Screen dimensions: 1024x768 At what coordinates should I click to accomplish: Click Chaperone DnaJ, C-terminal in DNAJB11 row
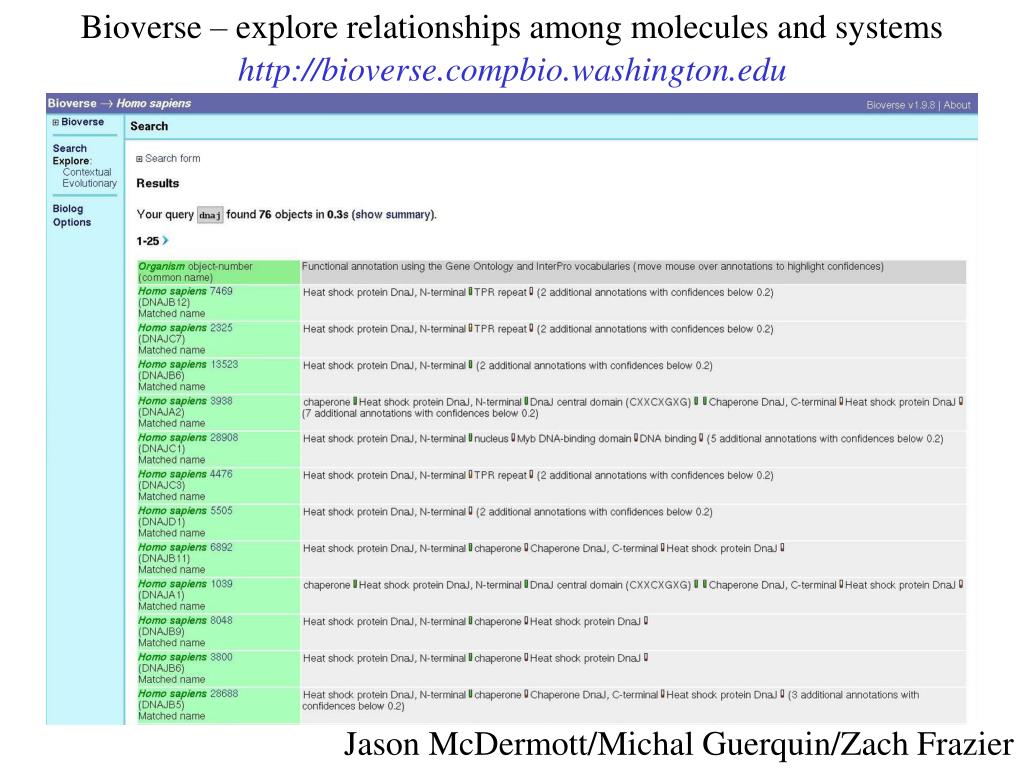[594, 549]
